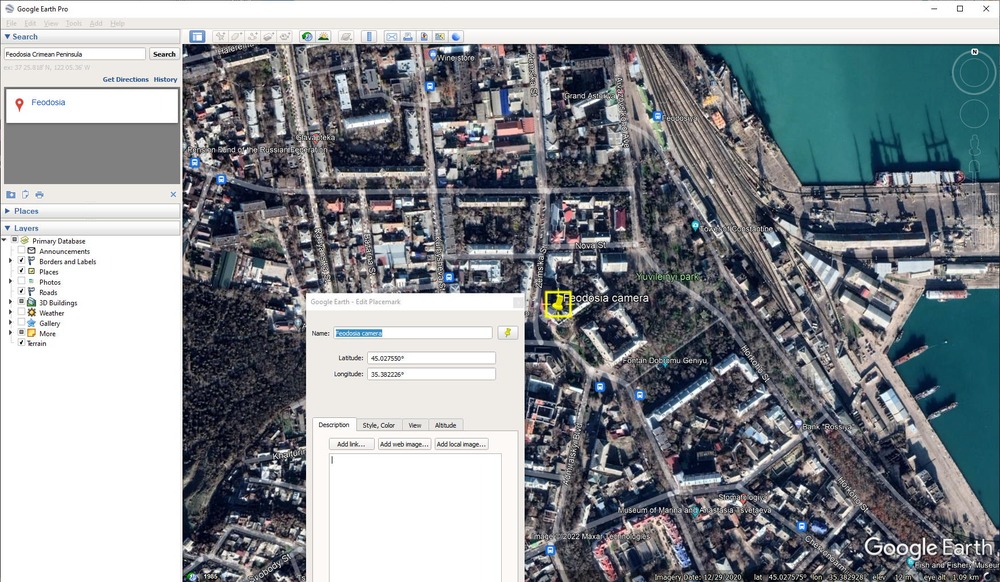Image resolution: width=1000 pixels, height=582 pixels.
Task: Click the print icon in search panel
Action: (x=40, y=194)
